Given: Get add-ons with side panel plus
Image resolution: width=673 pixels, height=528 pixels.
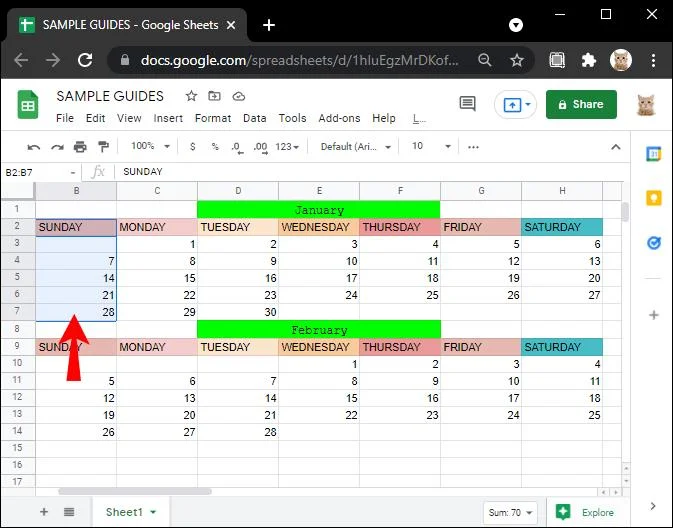Looking at the screenshot, I should [x=654, y=315].
